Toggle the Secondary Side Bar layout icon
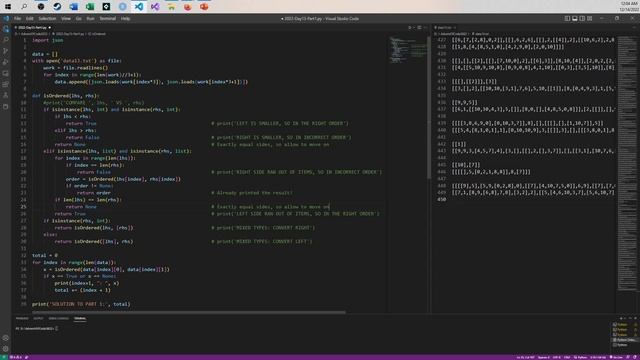 (582, 18)
